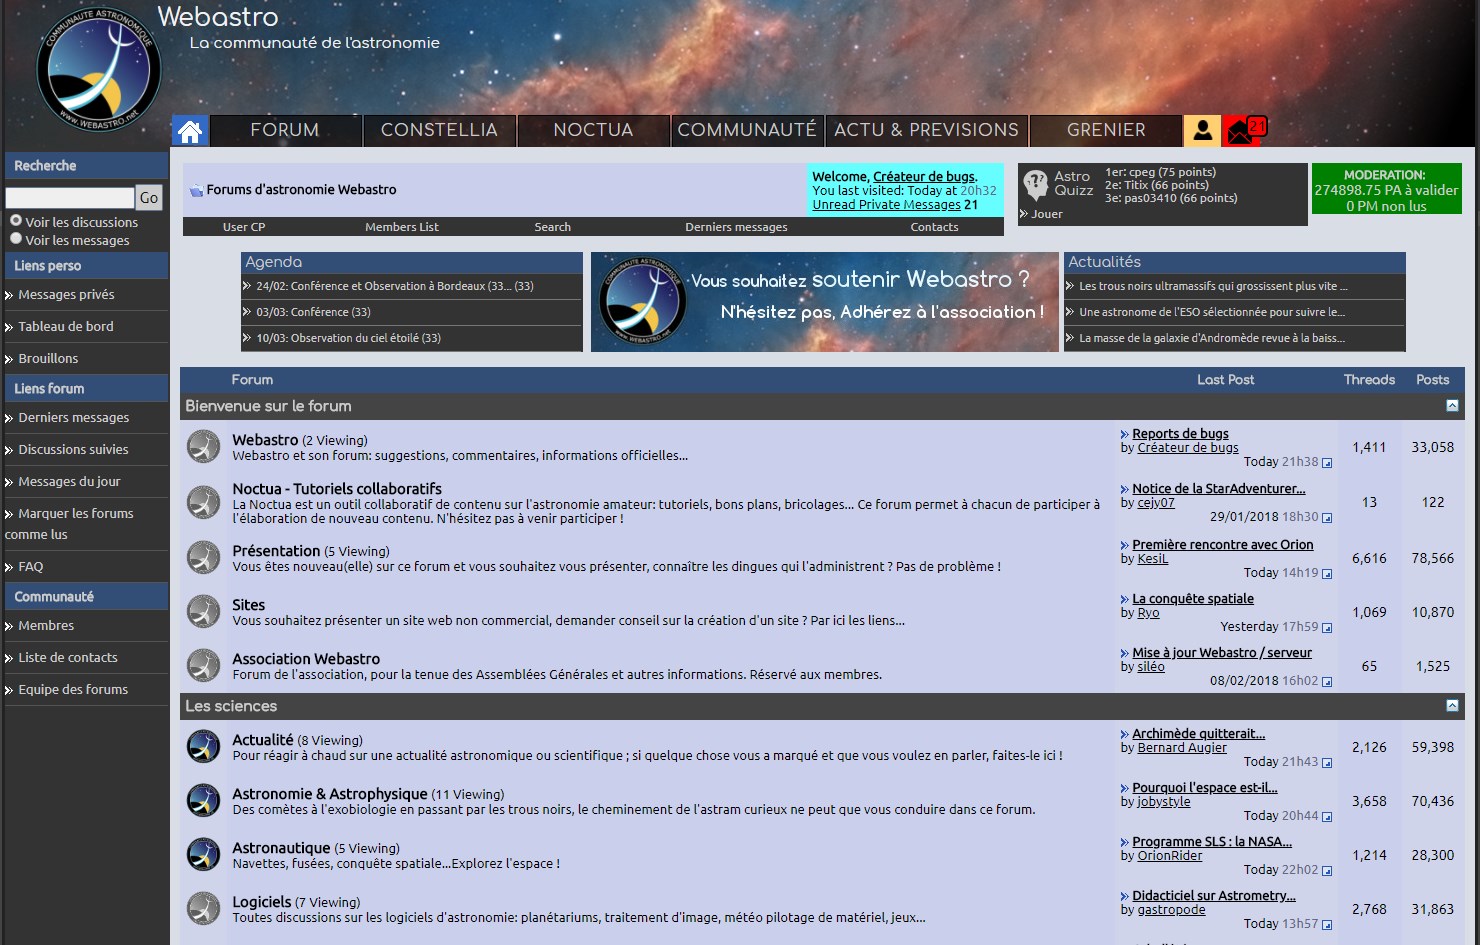Click the Webastro forum status icon
The image size is (1480, 945).
[x=204, y=447]
